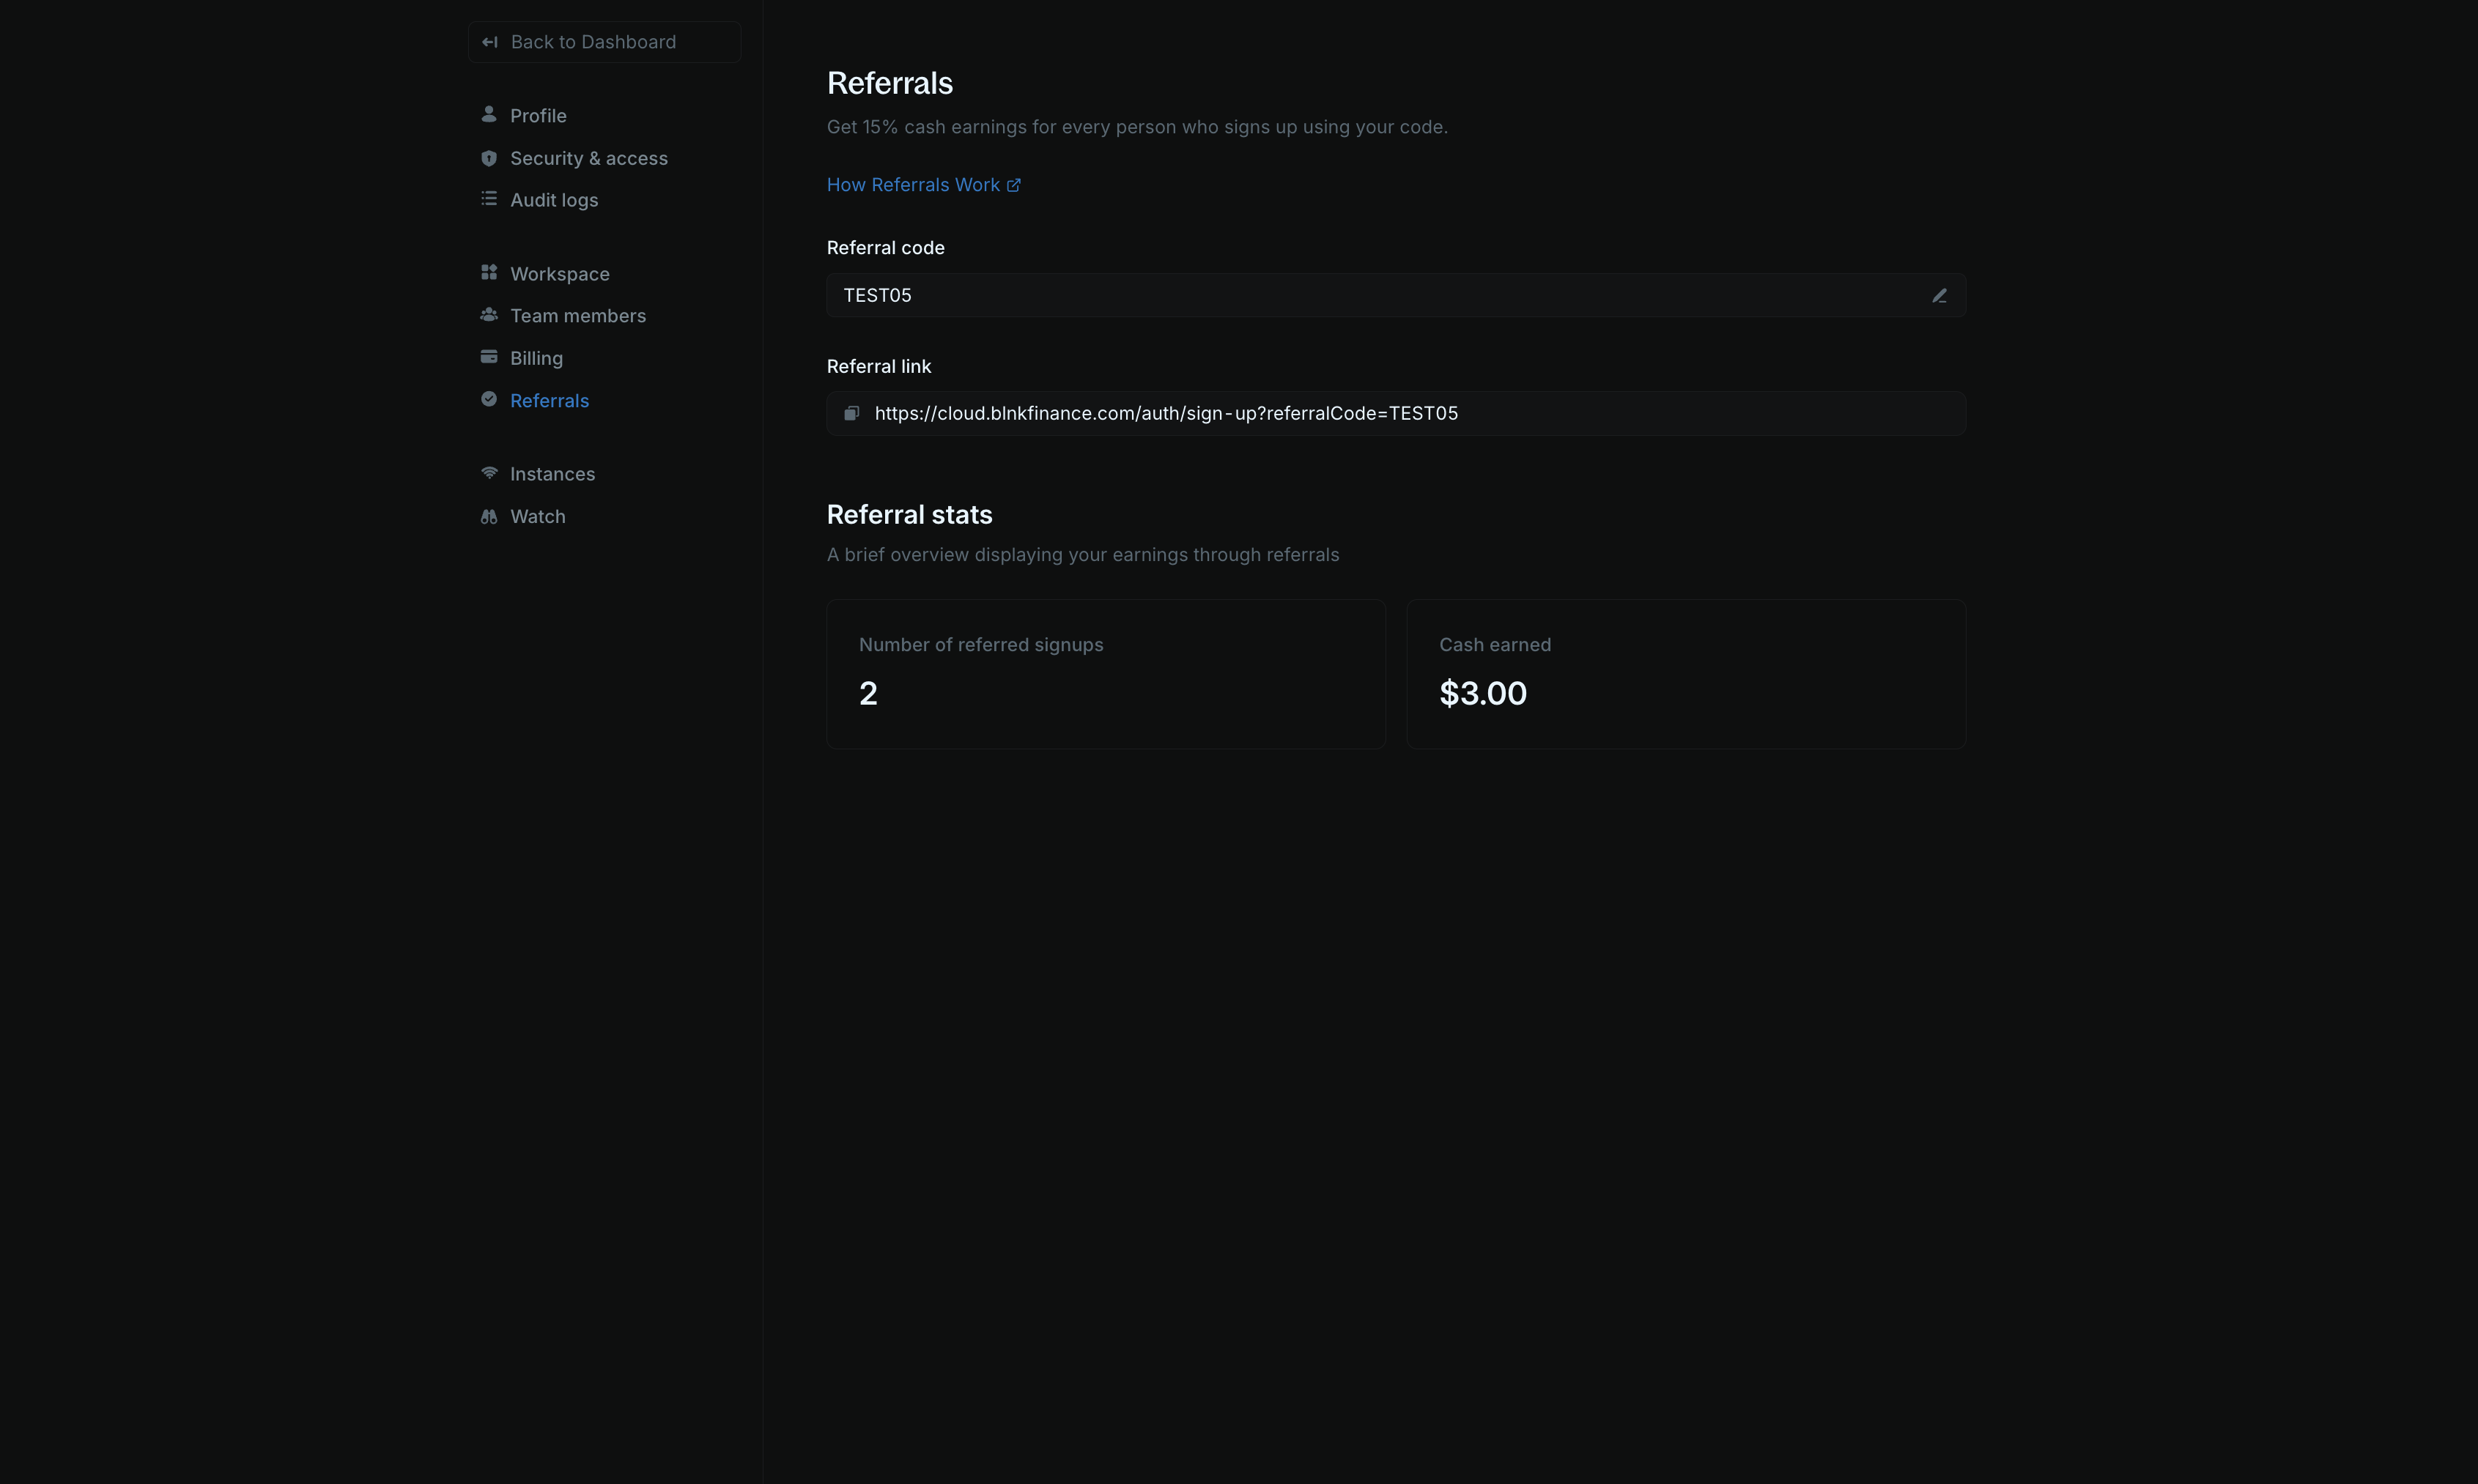Click the pencil icon to edit referral code
2478x1484 pixels.
tap(1939, 295)
